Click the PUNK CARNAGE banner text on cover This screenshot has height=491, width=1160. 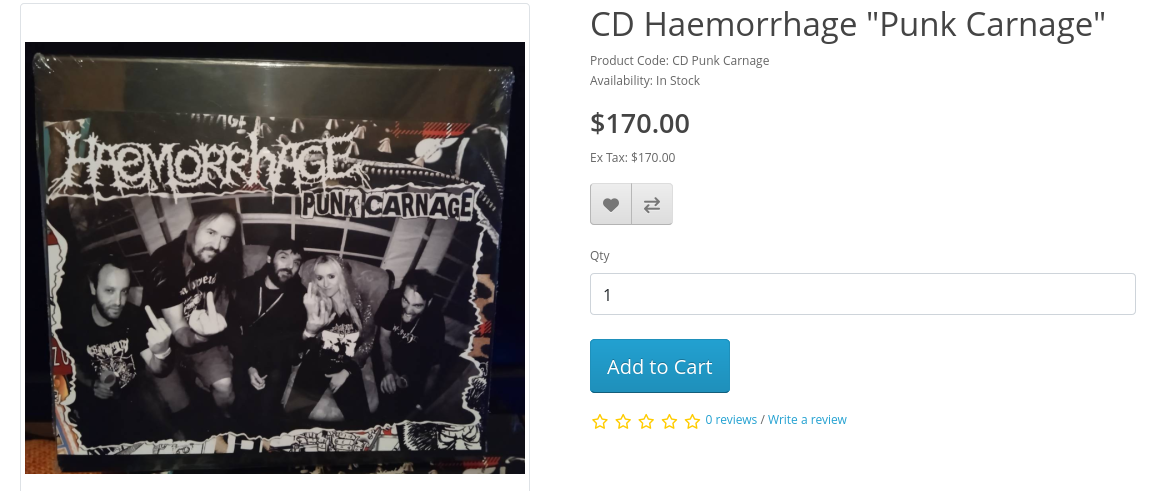tap(385, 206)
